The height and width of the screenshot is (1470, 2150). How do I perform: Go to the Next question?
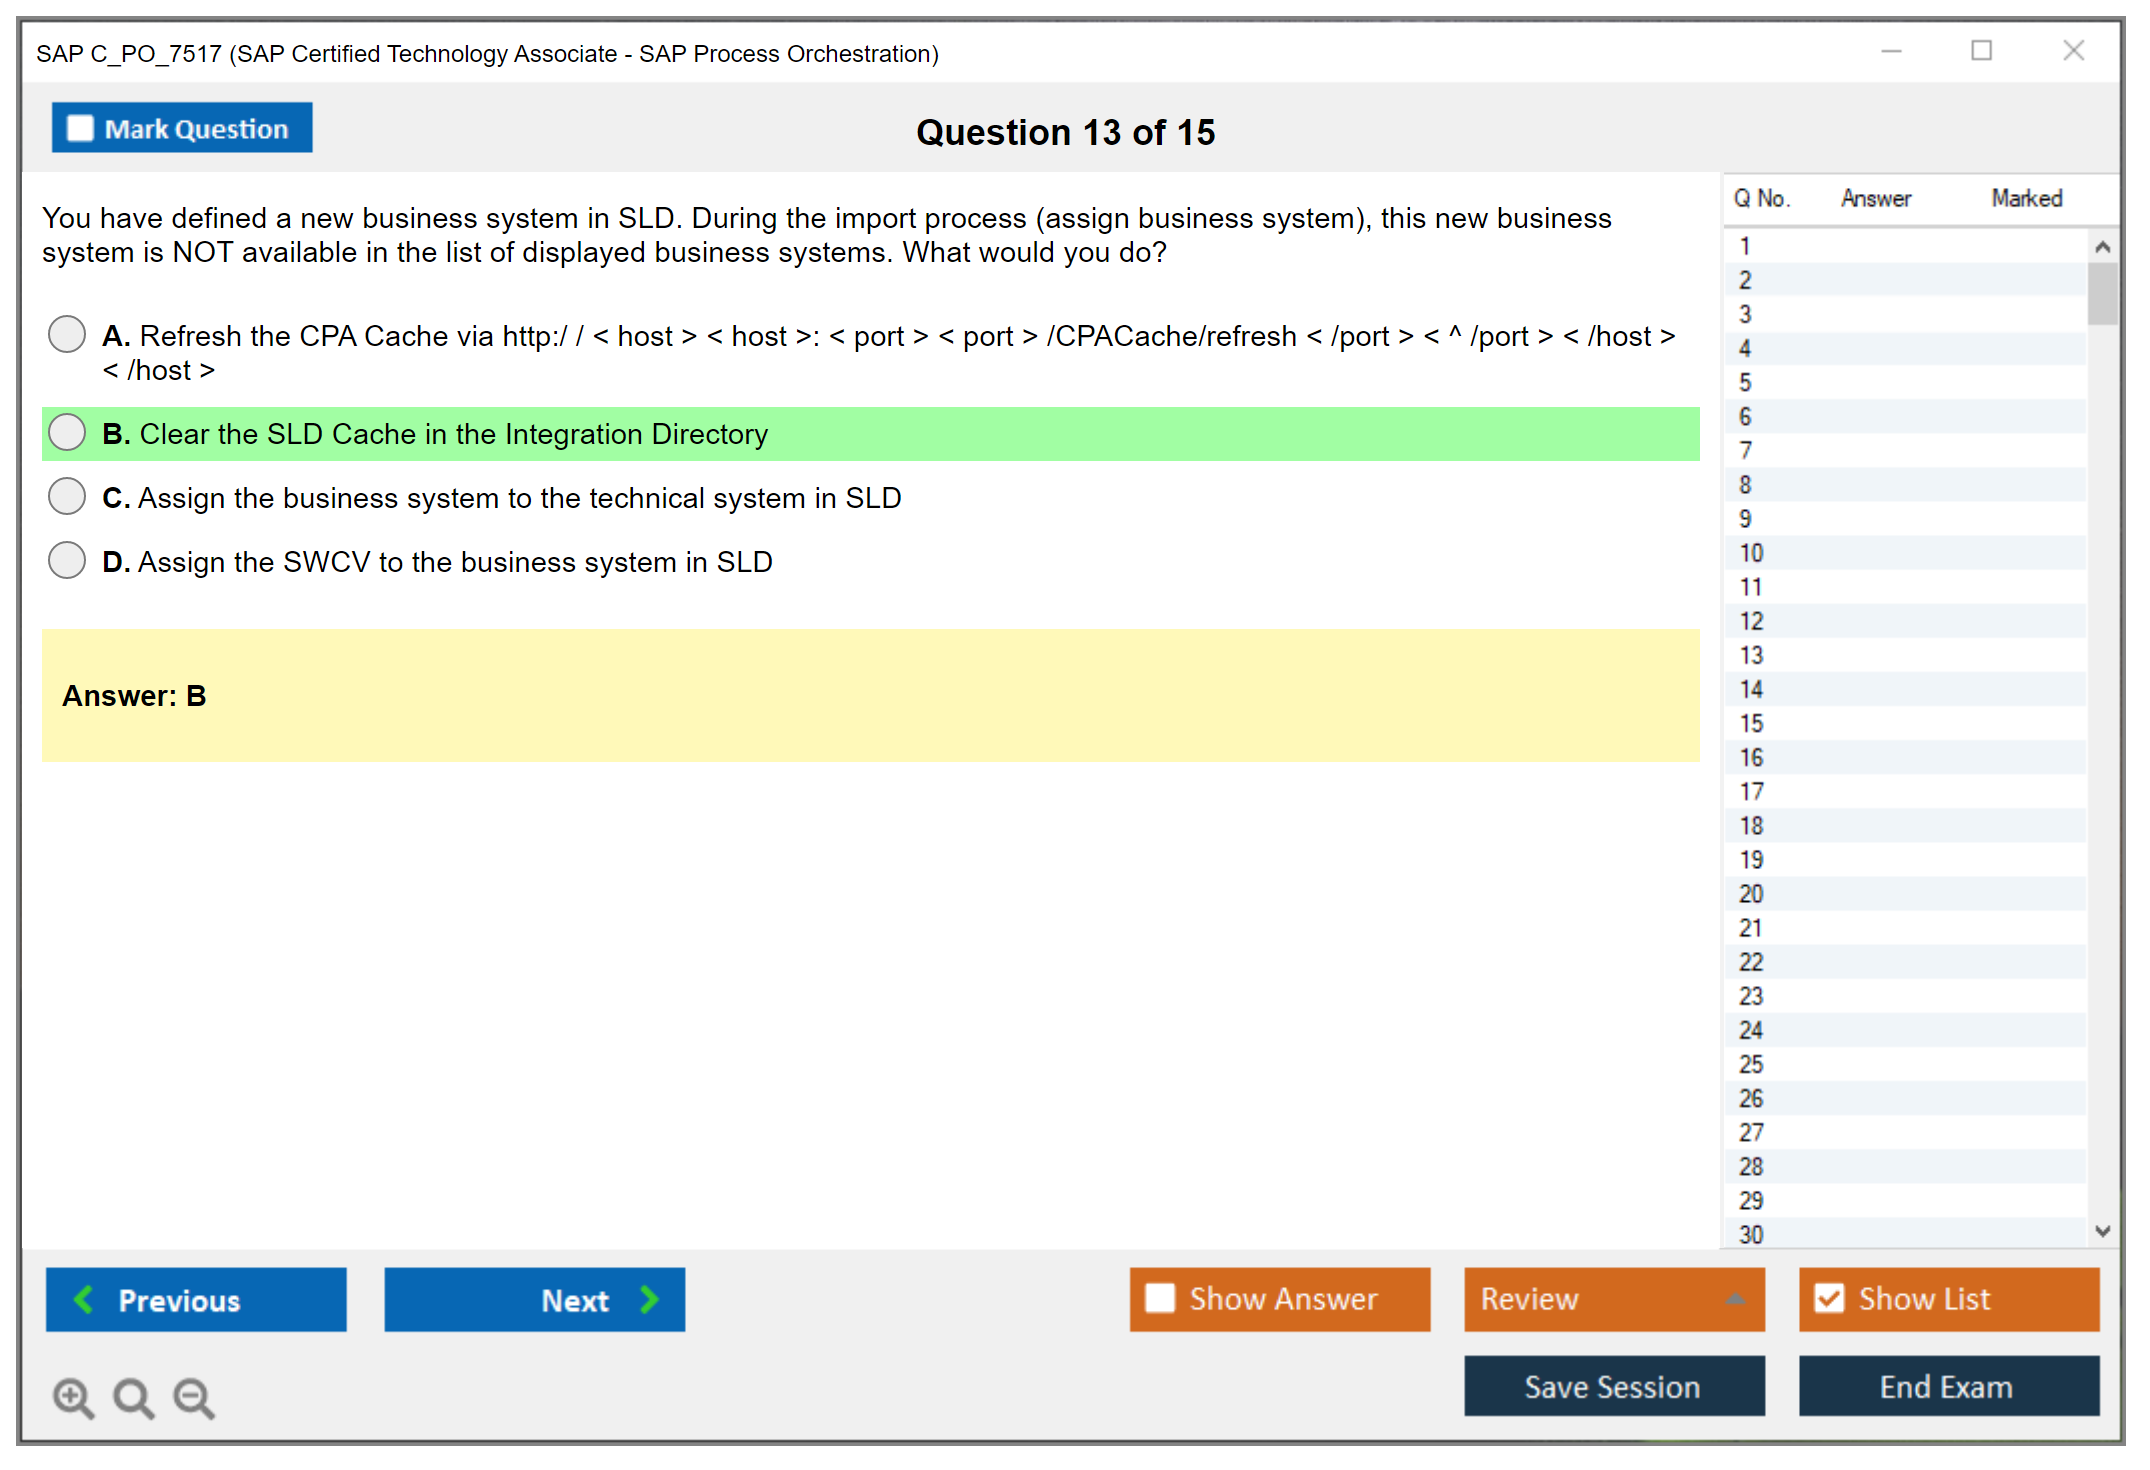click(534, 1299)
